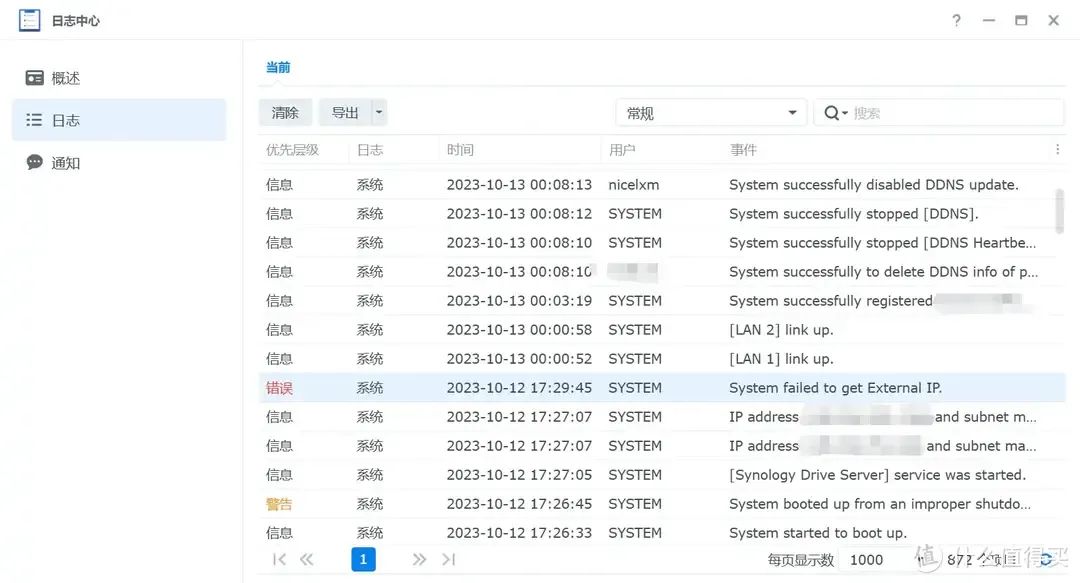Open the 概述 overview section in sidebar

(65, 78)
